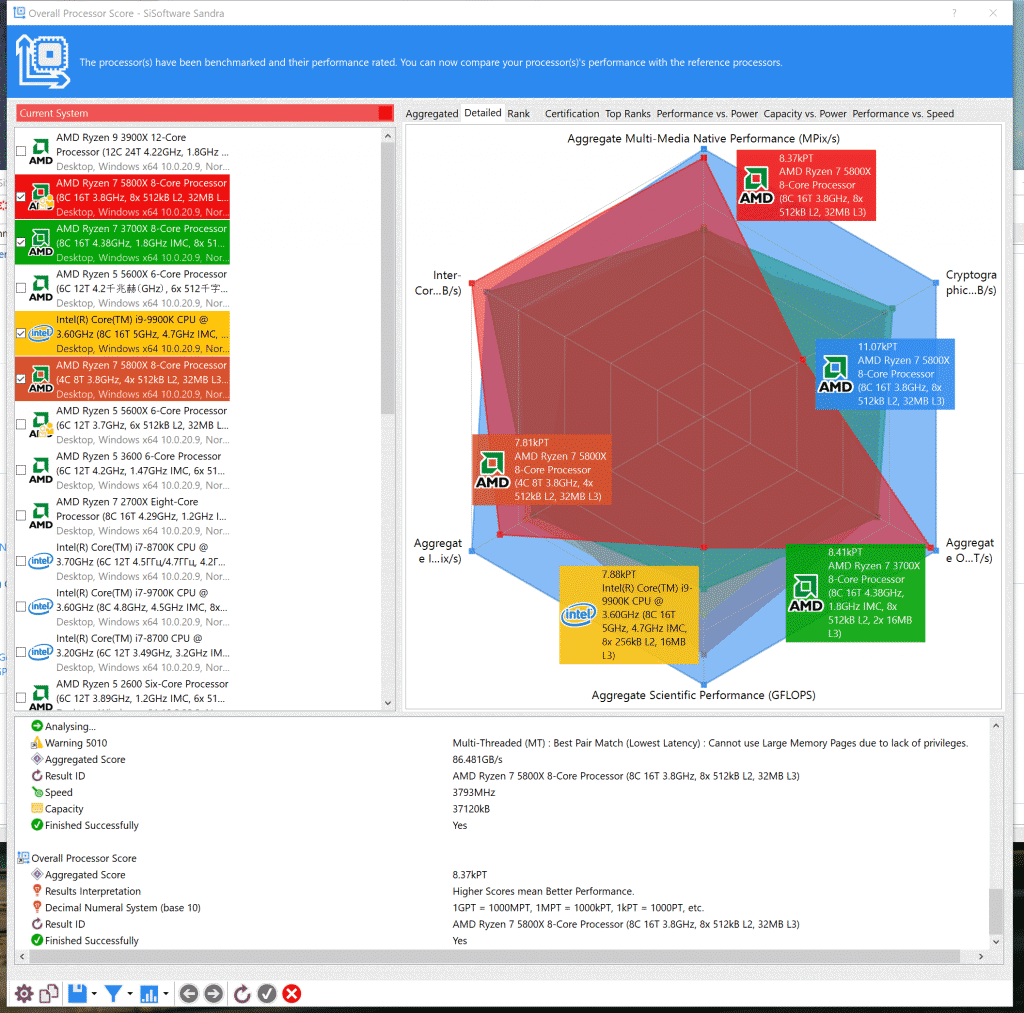Click the 37120kB capacity value

coord(471,809)
